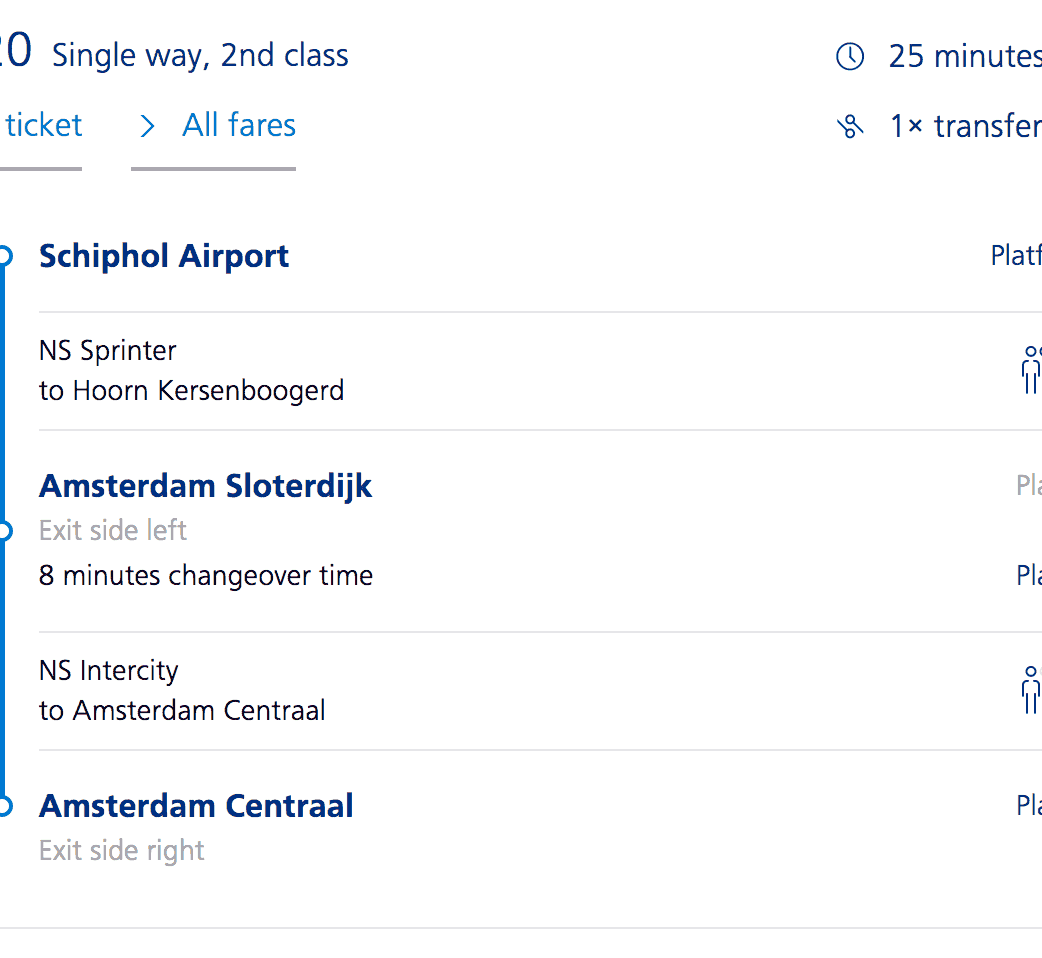
Task: Click the NS Intercity to Amsterdam Centraal leg
Action: click(x=182, y=691)
